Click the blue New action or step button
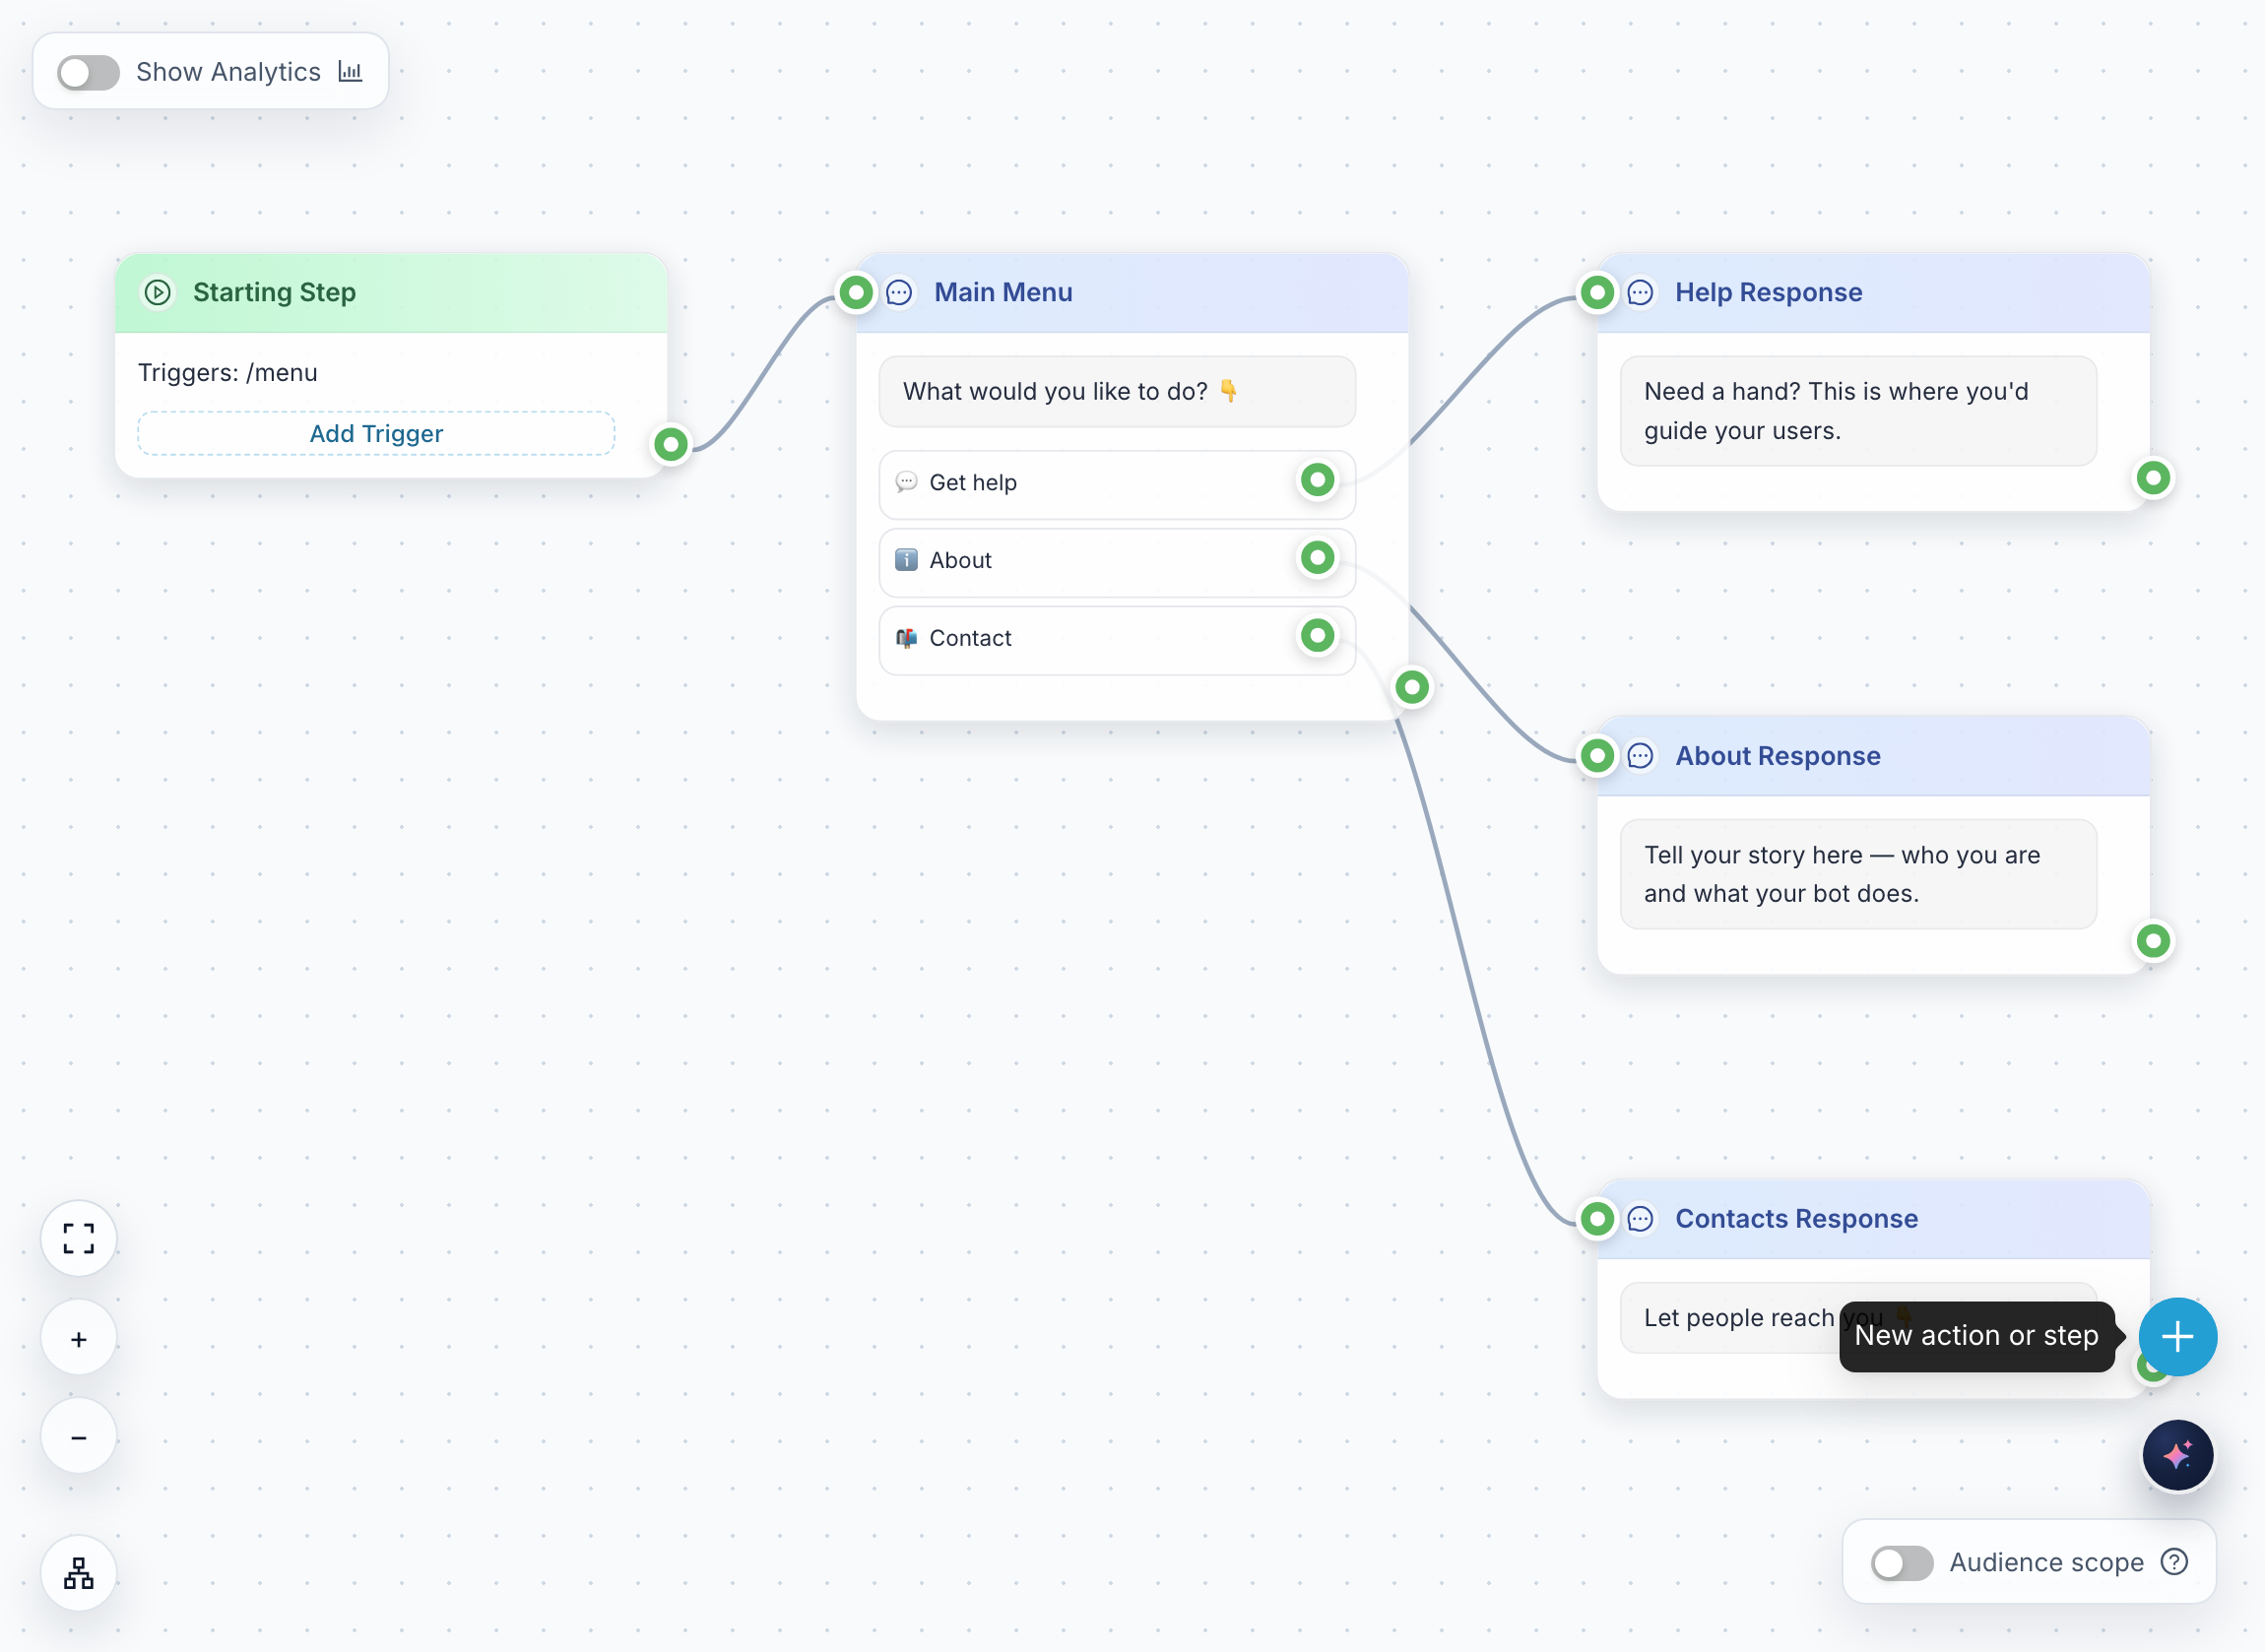The width and height of the screenshot is (2265, 1652). pyautogui.click(x=2177, y=1336)
